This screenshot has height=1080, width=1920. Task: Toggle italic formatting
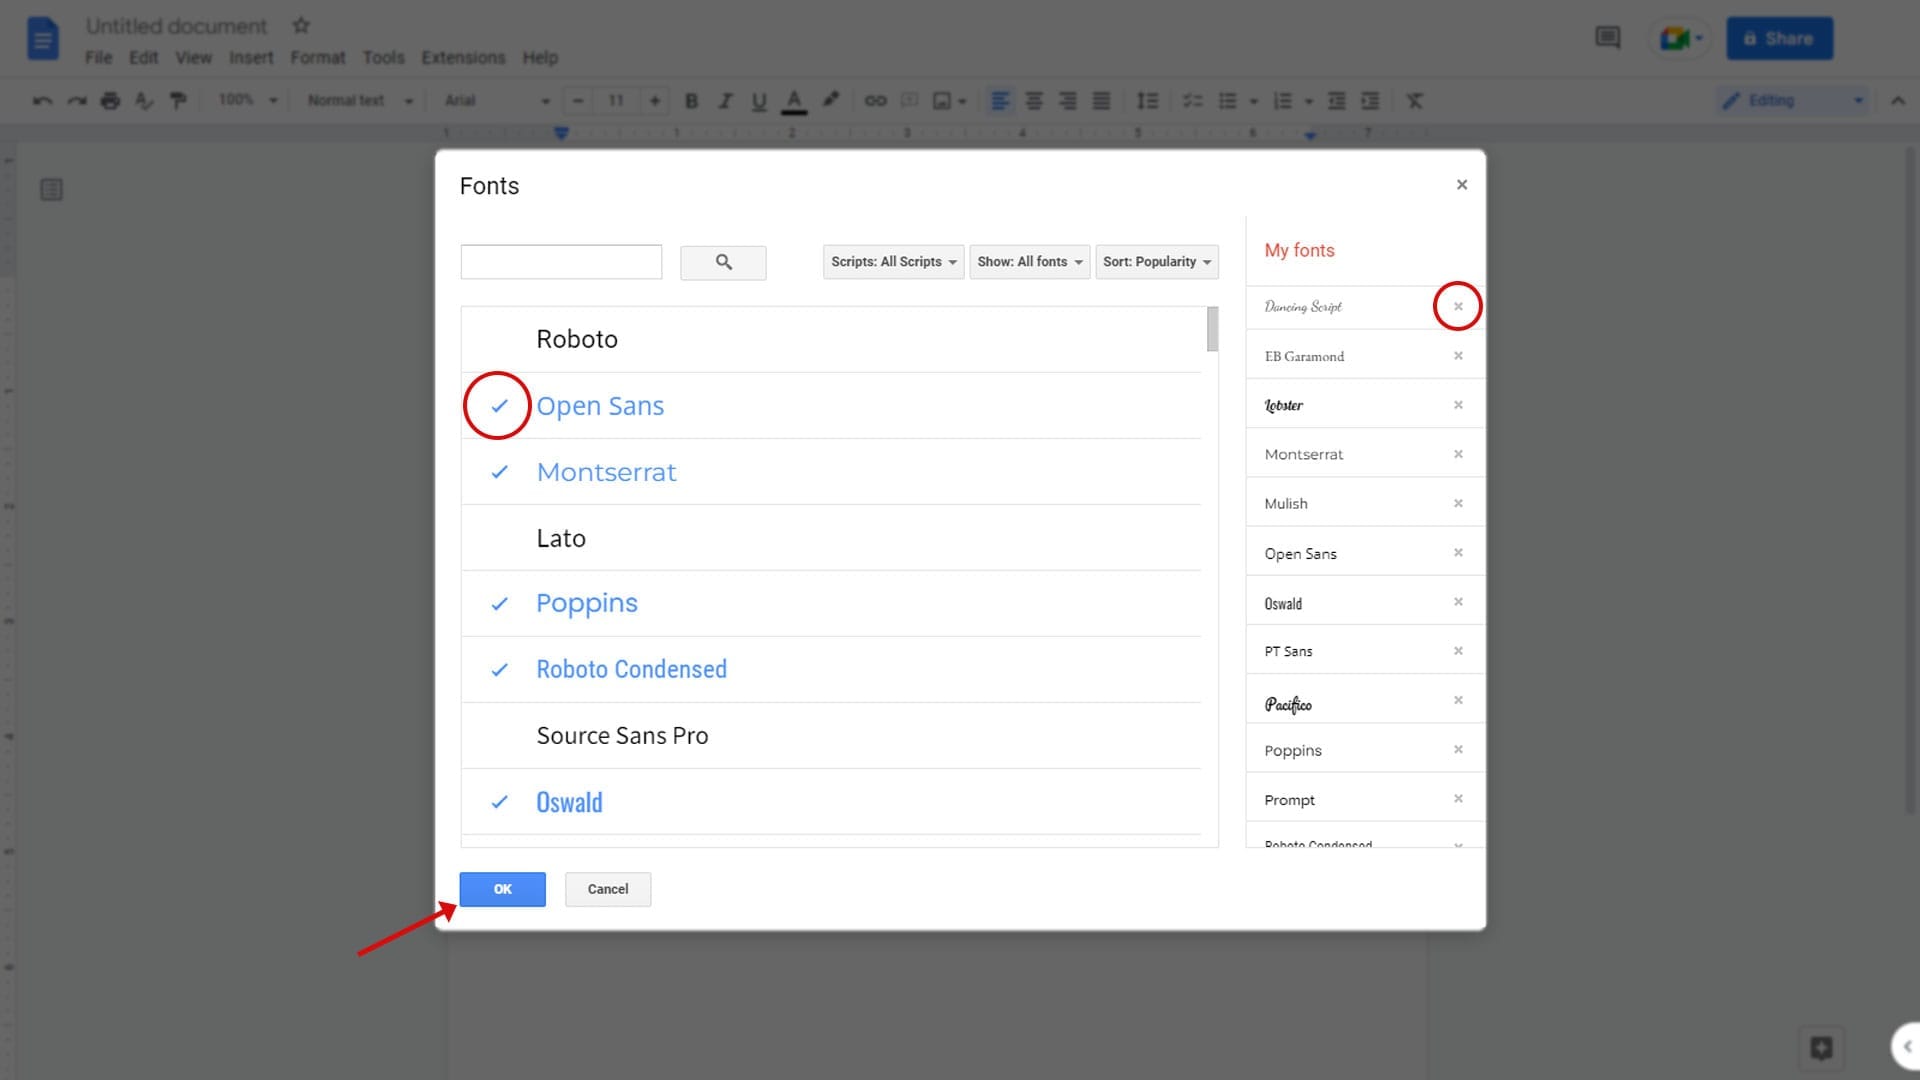coord(725,101)
